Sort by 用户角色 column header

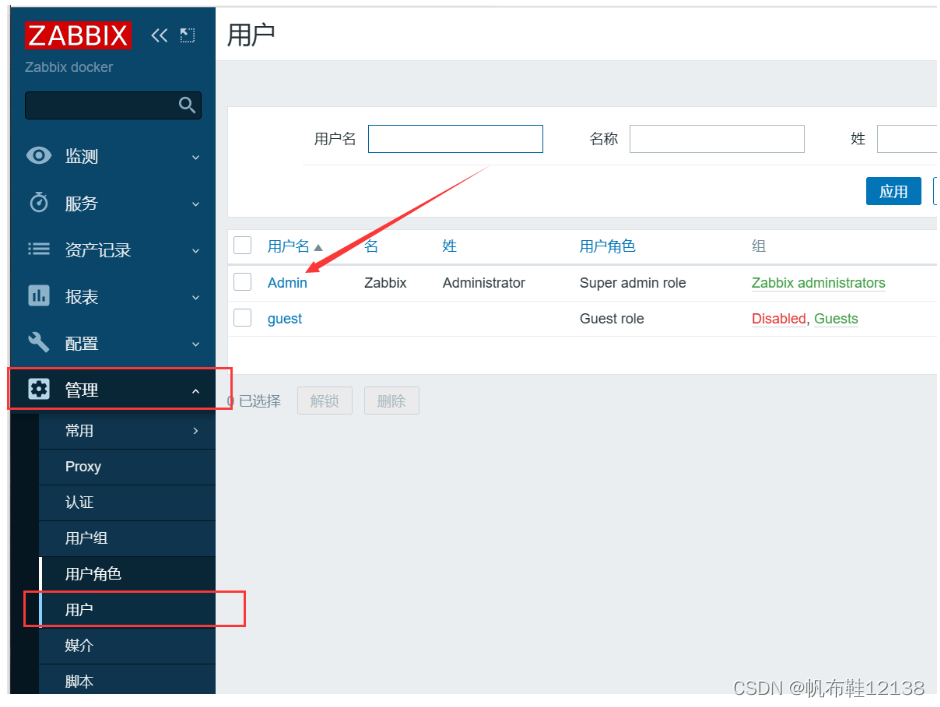coord(607,246)
